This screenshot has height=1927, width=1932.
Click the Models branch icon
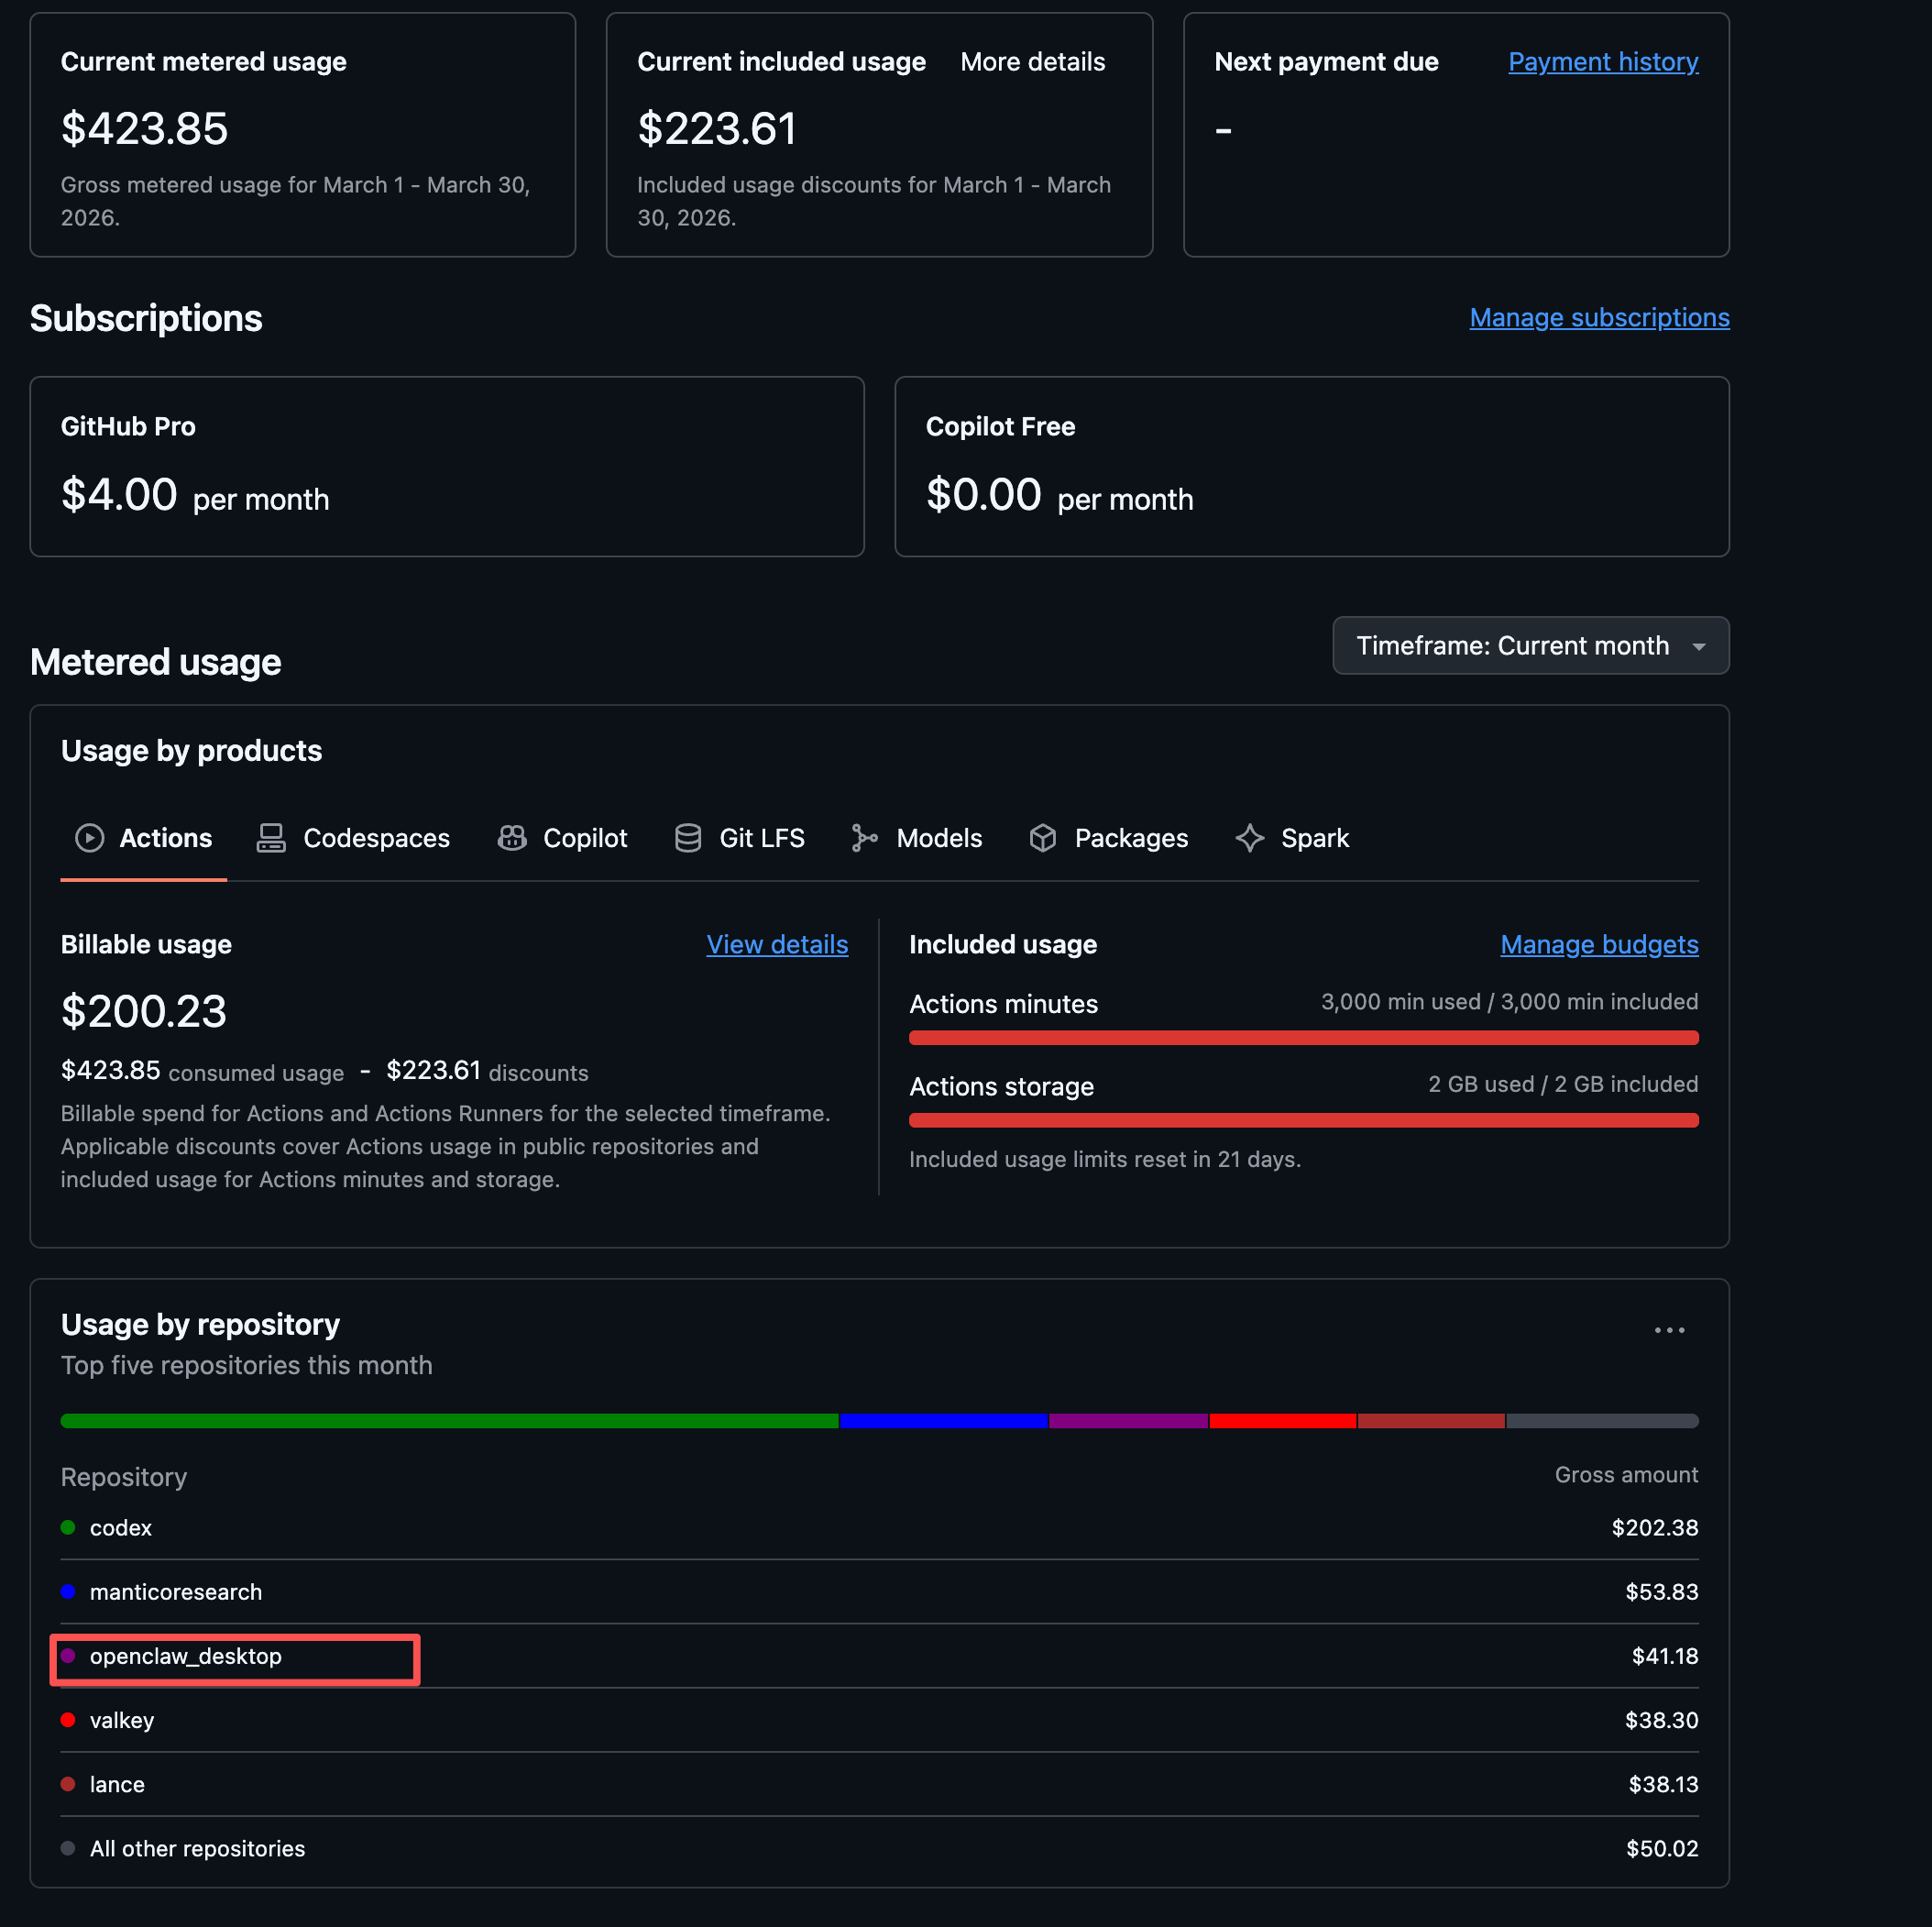pos(864,838)
